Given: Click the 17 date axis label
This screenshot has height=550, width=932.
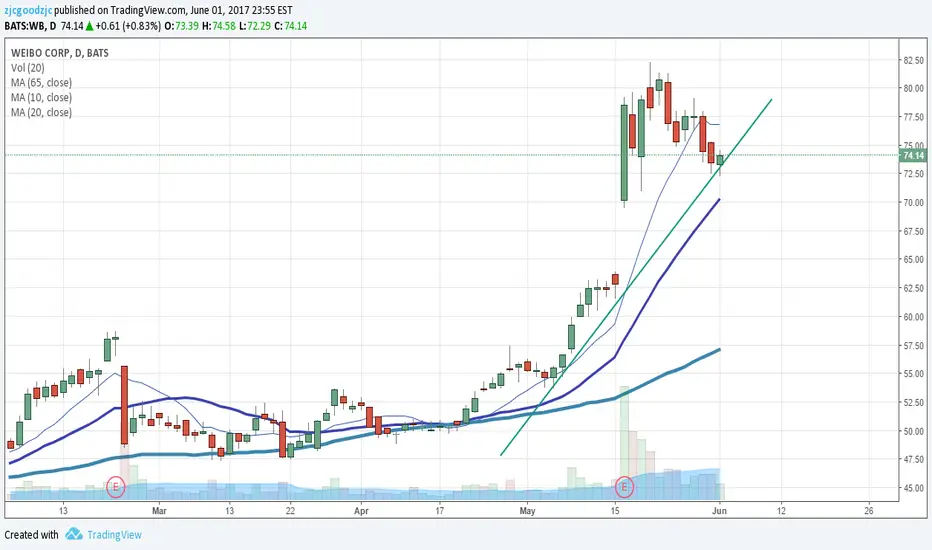Looking at the screenshot, I should [439, 510].
